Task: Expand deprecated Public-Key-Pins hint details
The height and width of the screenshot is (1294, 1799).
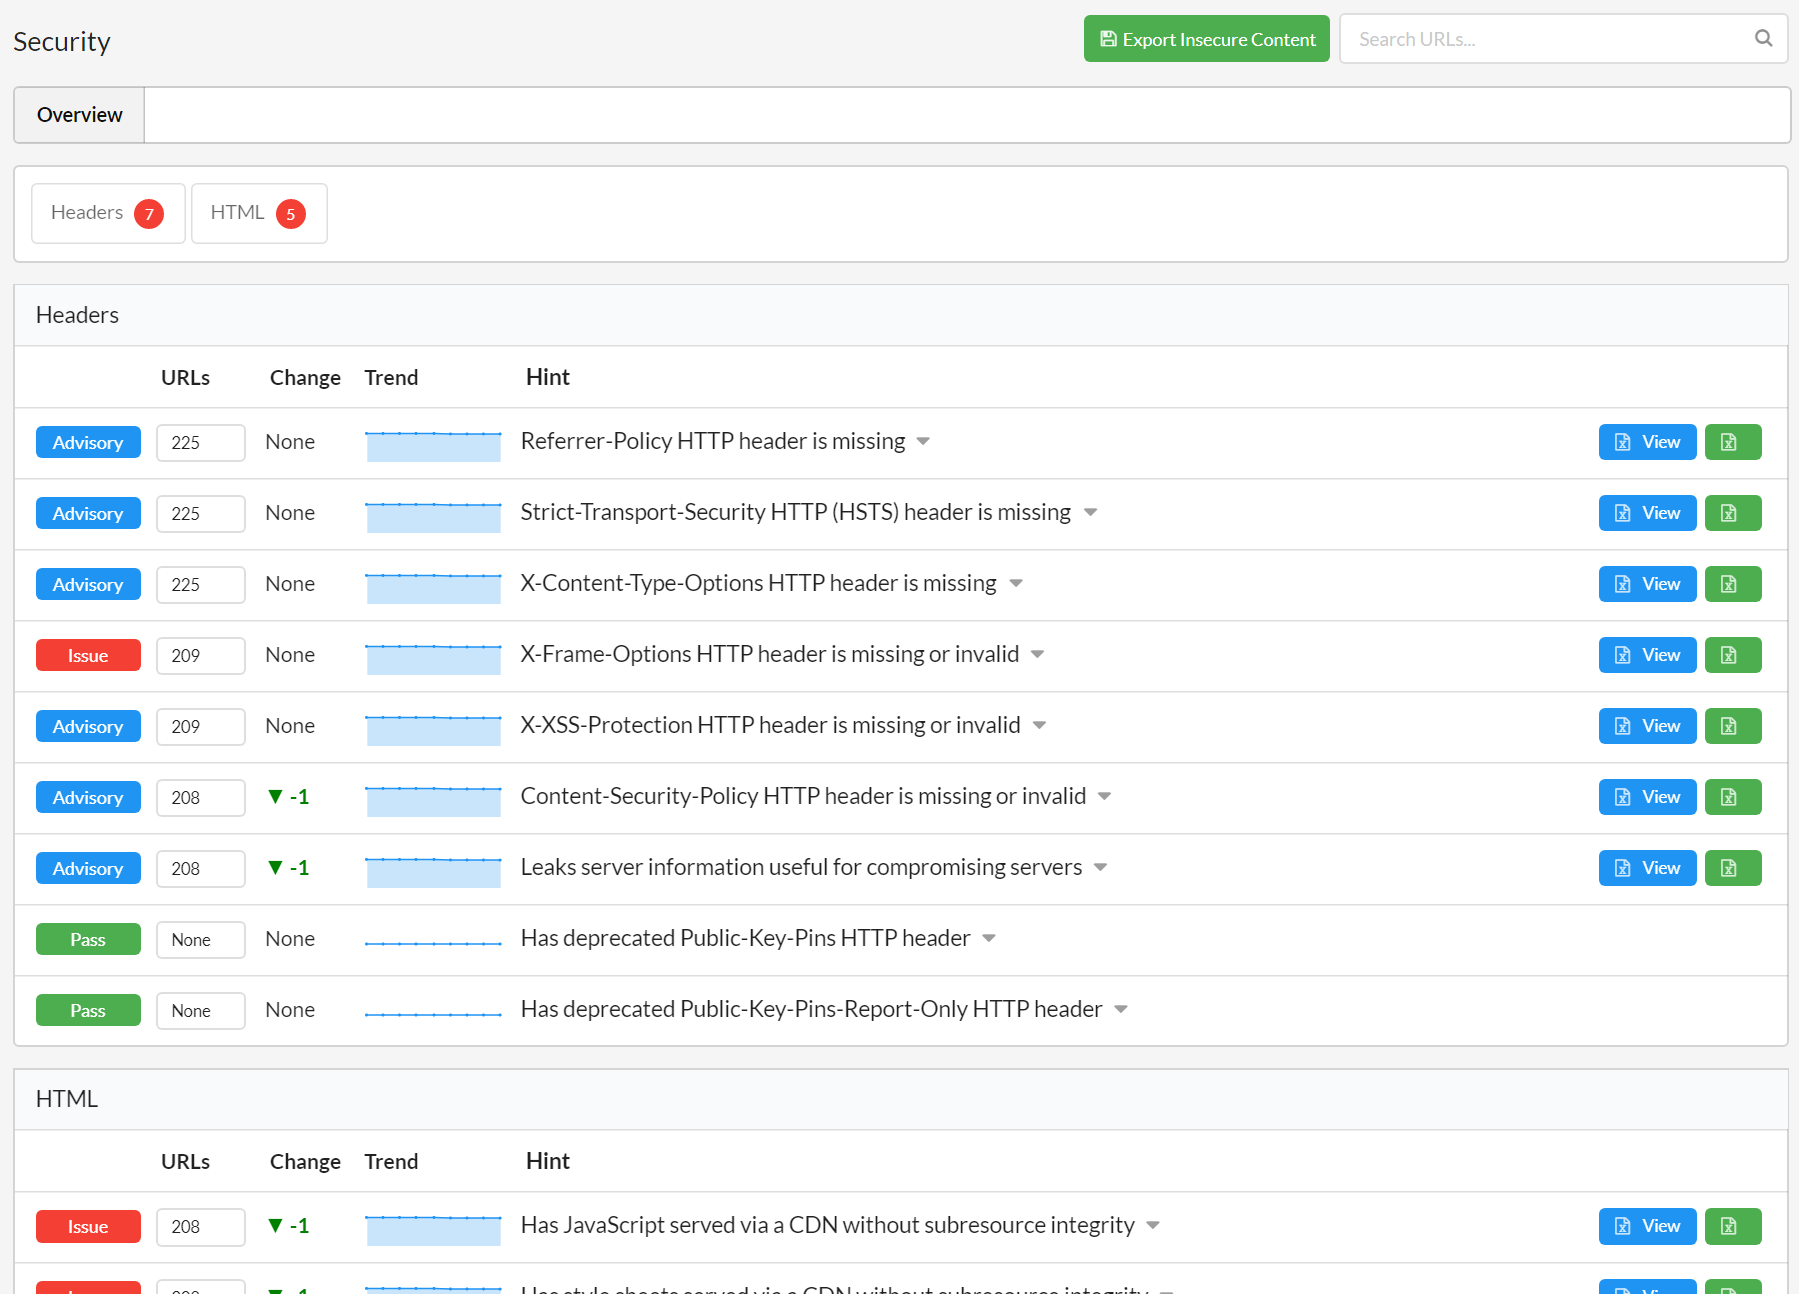Action: click(x=989, y=939)
